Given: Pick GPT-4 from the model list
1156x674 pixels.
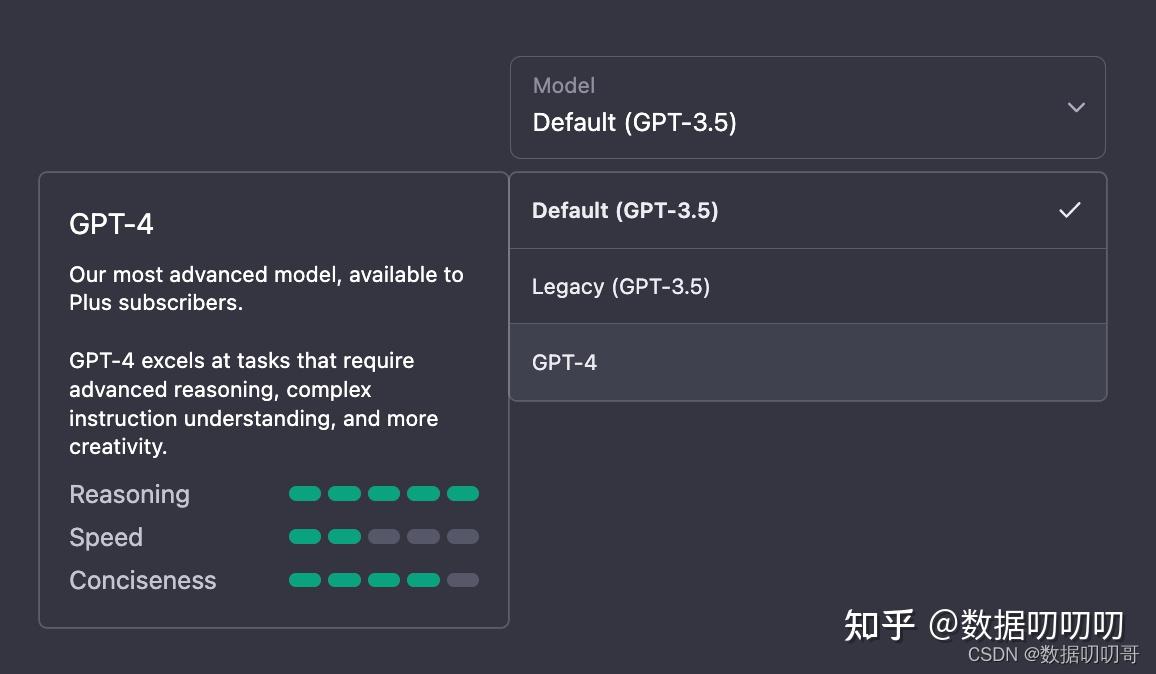Looking at the screenshot, I should point(807,362).
